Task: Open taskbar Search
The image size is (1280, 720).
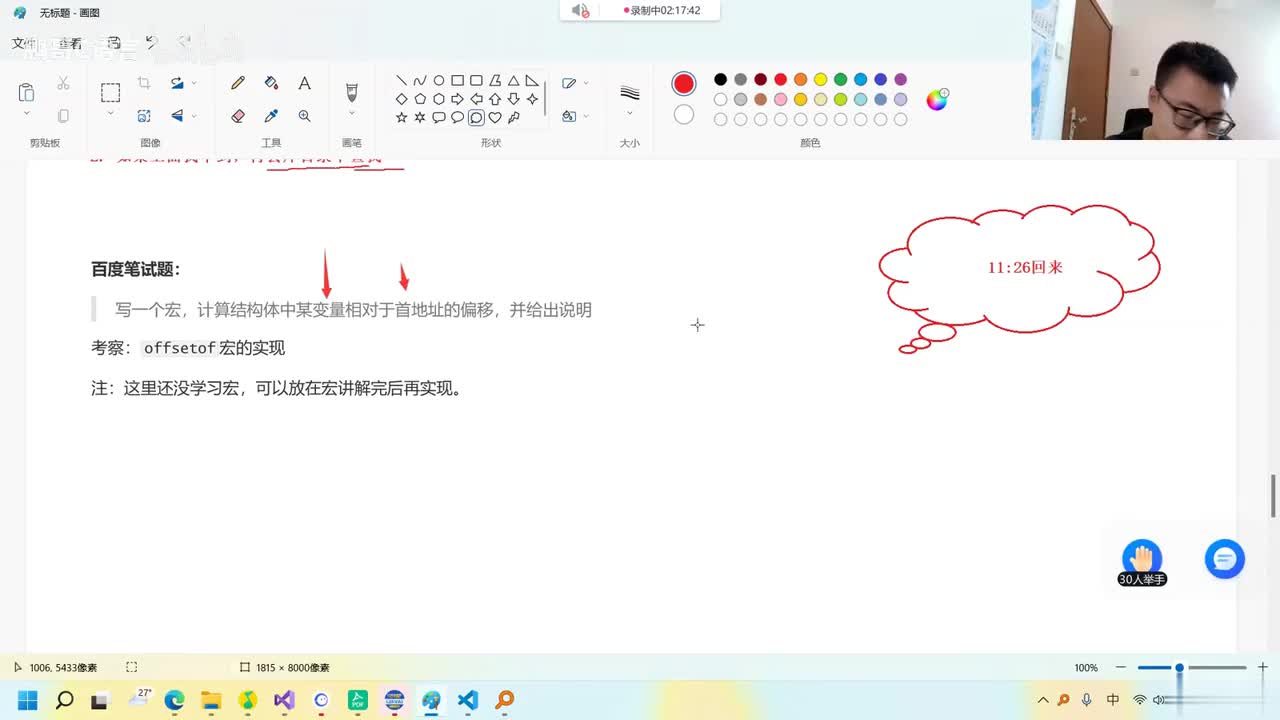Action: tap(64, 700)
